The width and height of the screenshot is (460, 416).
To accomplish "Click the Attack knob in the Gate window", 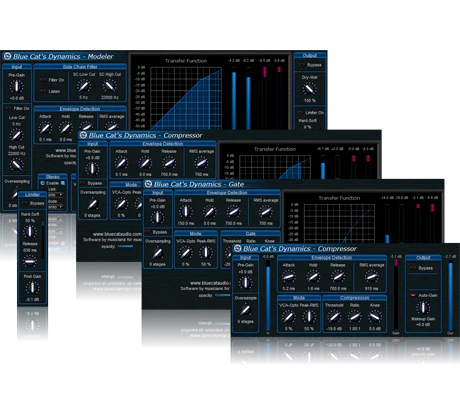I will [186, 212].
